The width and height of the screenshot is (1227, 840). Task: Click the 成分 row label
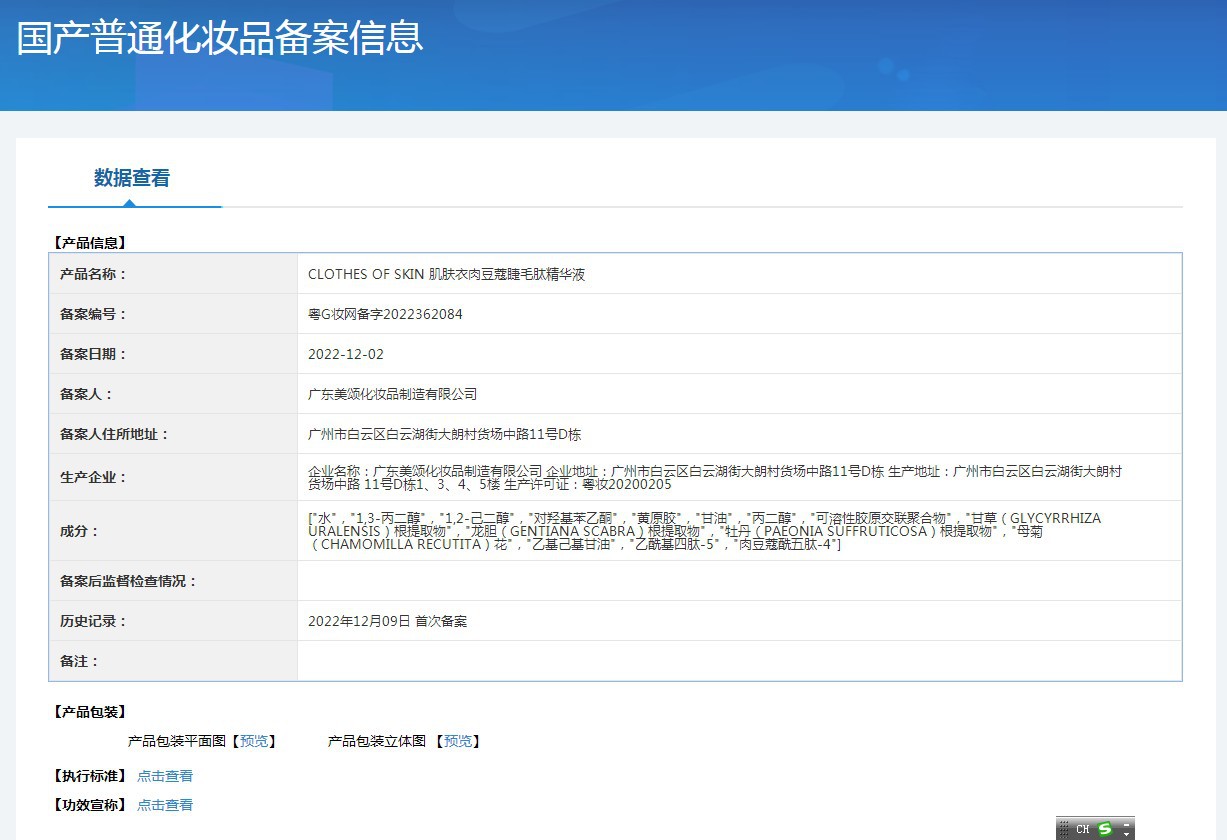point(80,531)
